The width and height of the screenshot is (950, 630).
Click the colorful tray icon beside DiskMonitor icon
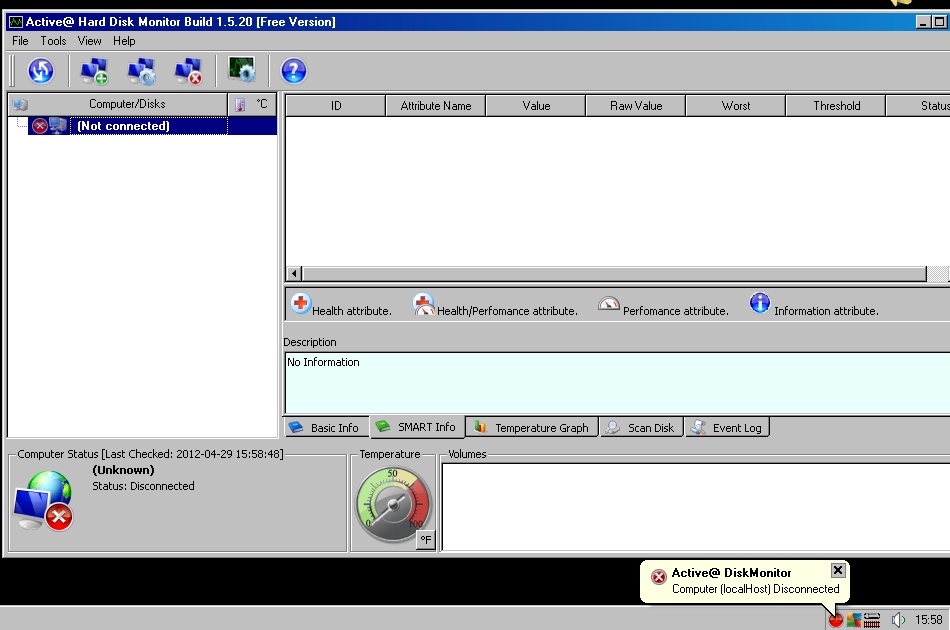point(854,620)
